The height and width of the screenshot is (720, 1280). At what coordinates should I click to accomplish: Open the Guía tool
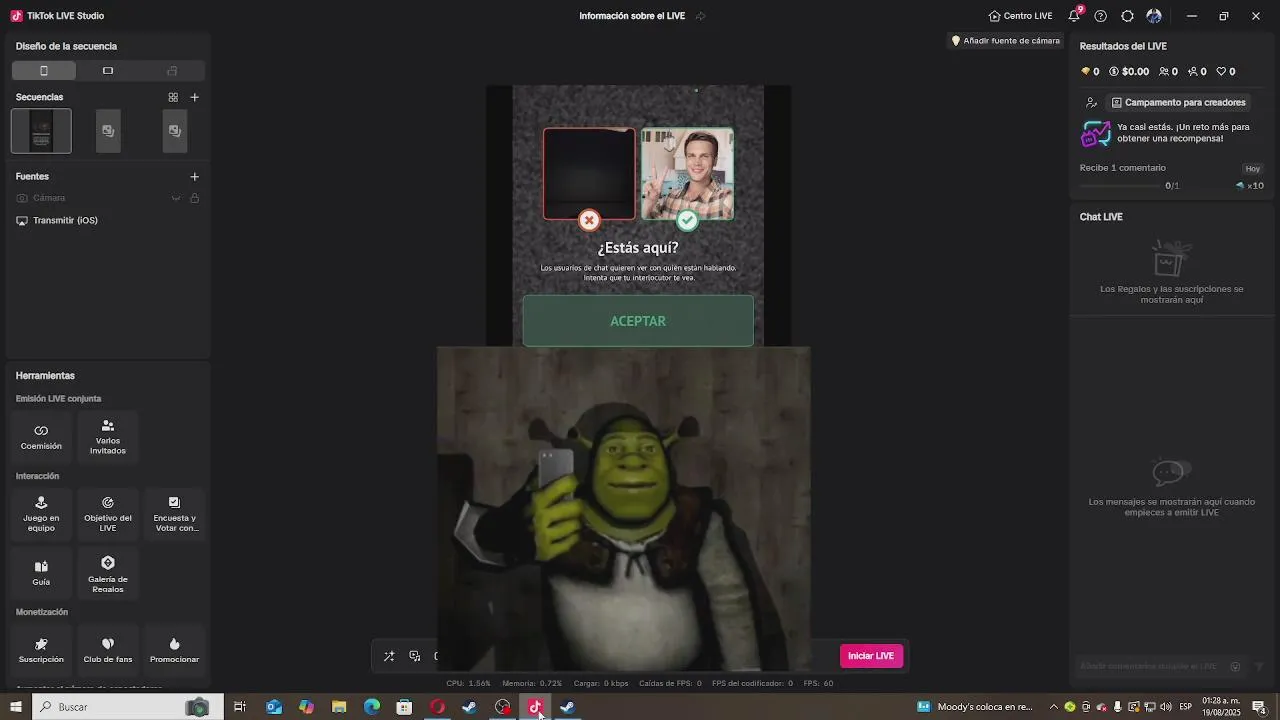click(41, 572)
